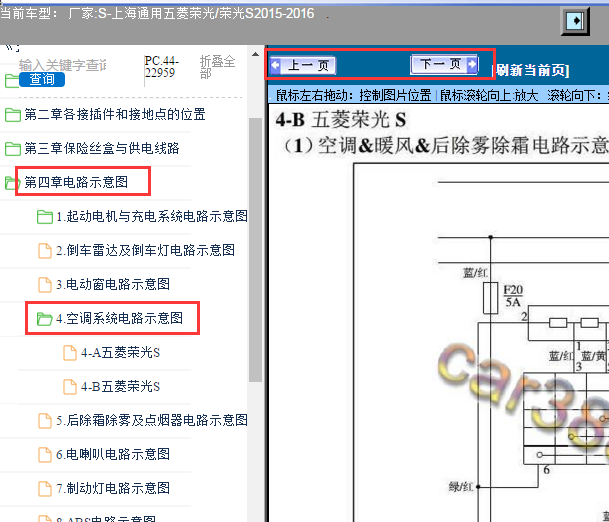Click the arrow icon at the top-right corner of the header

coord(575,21)
